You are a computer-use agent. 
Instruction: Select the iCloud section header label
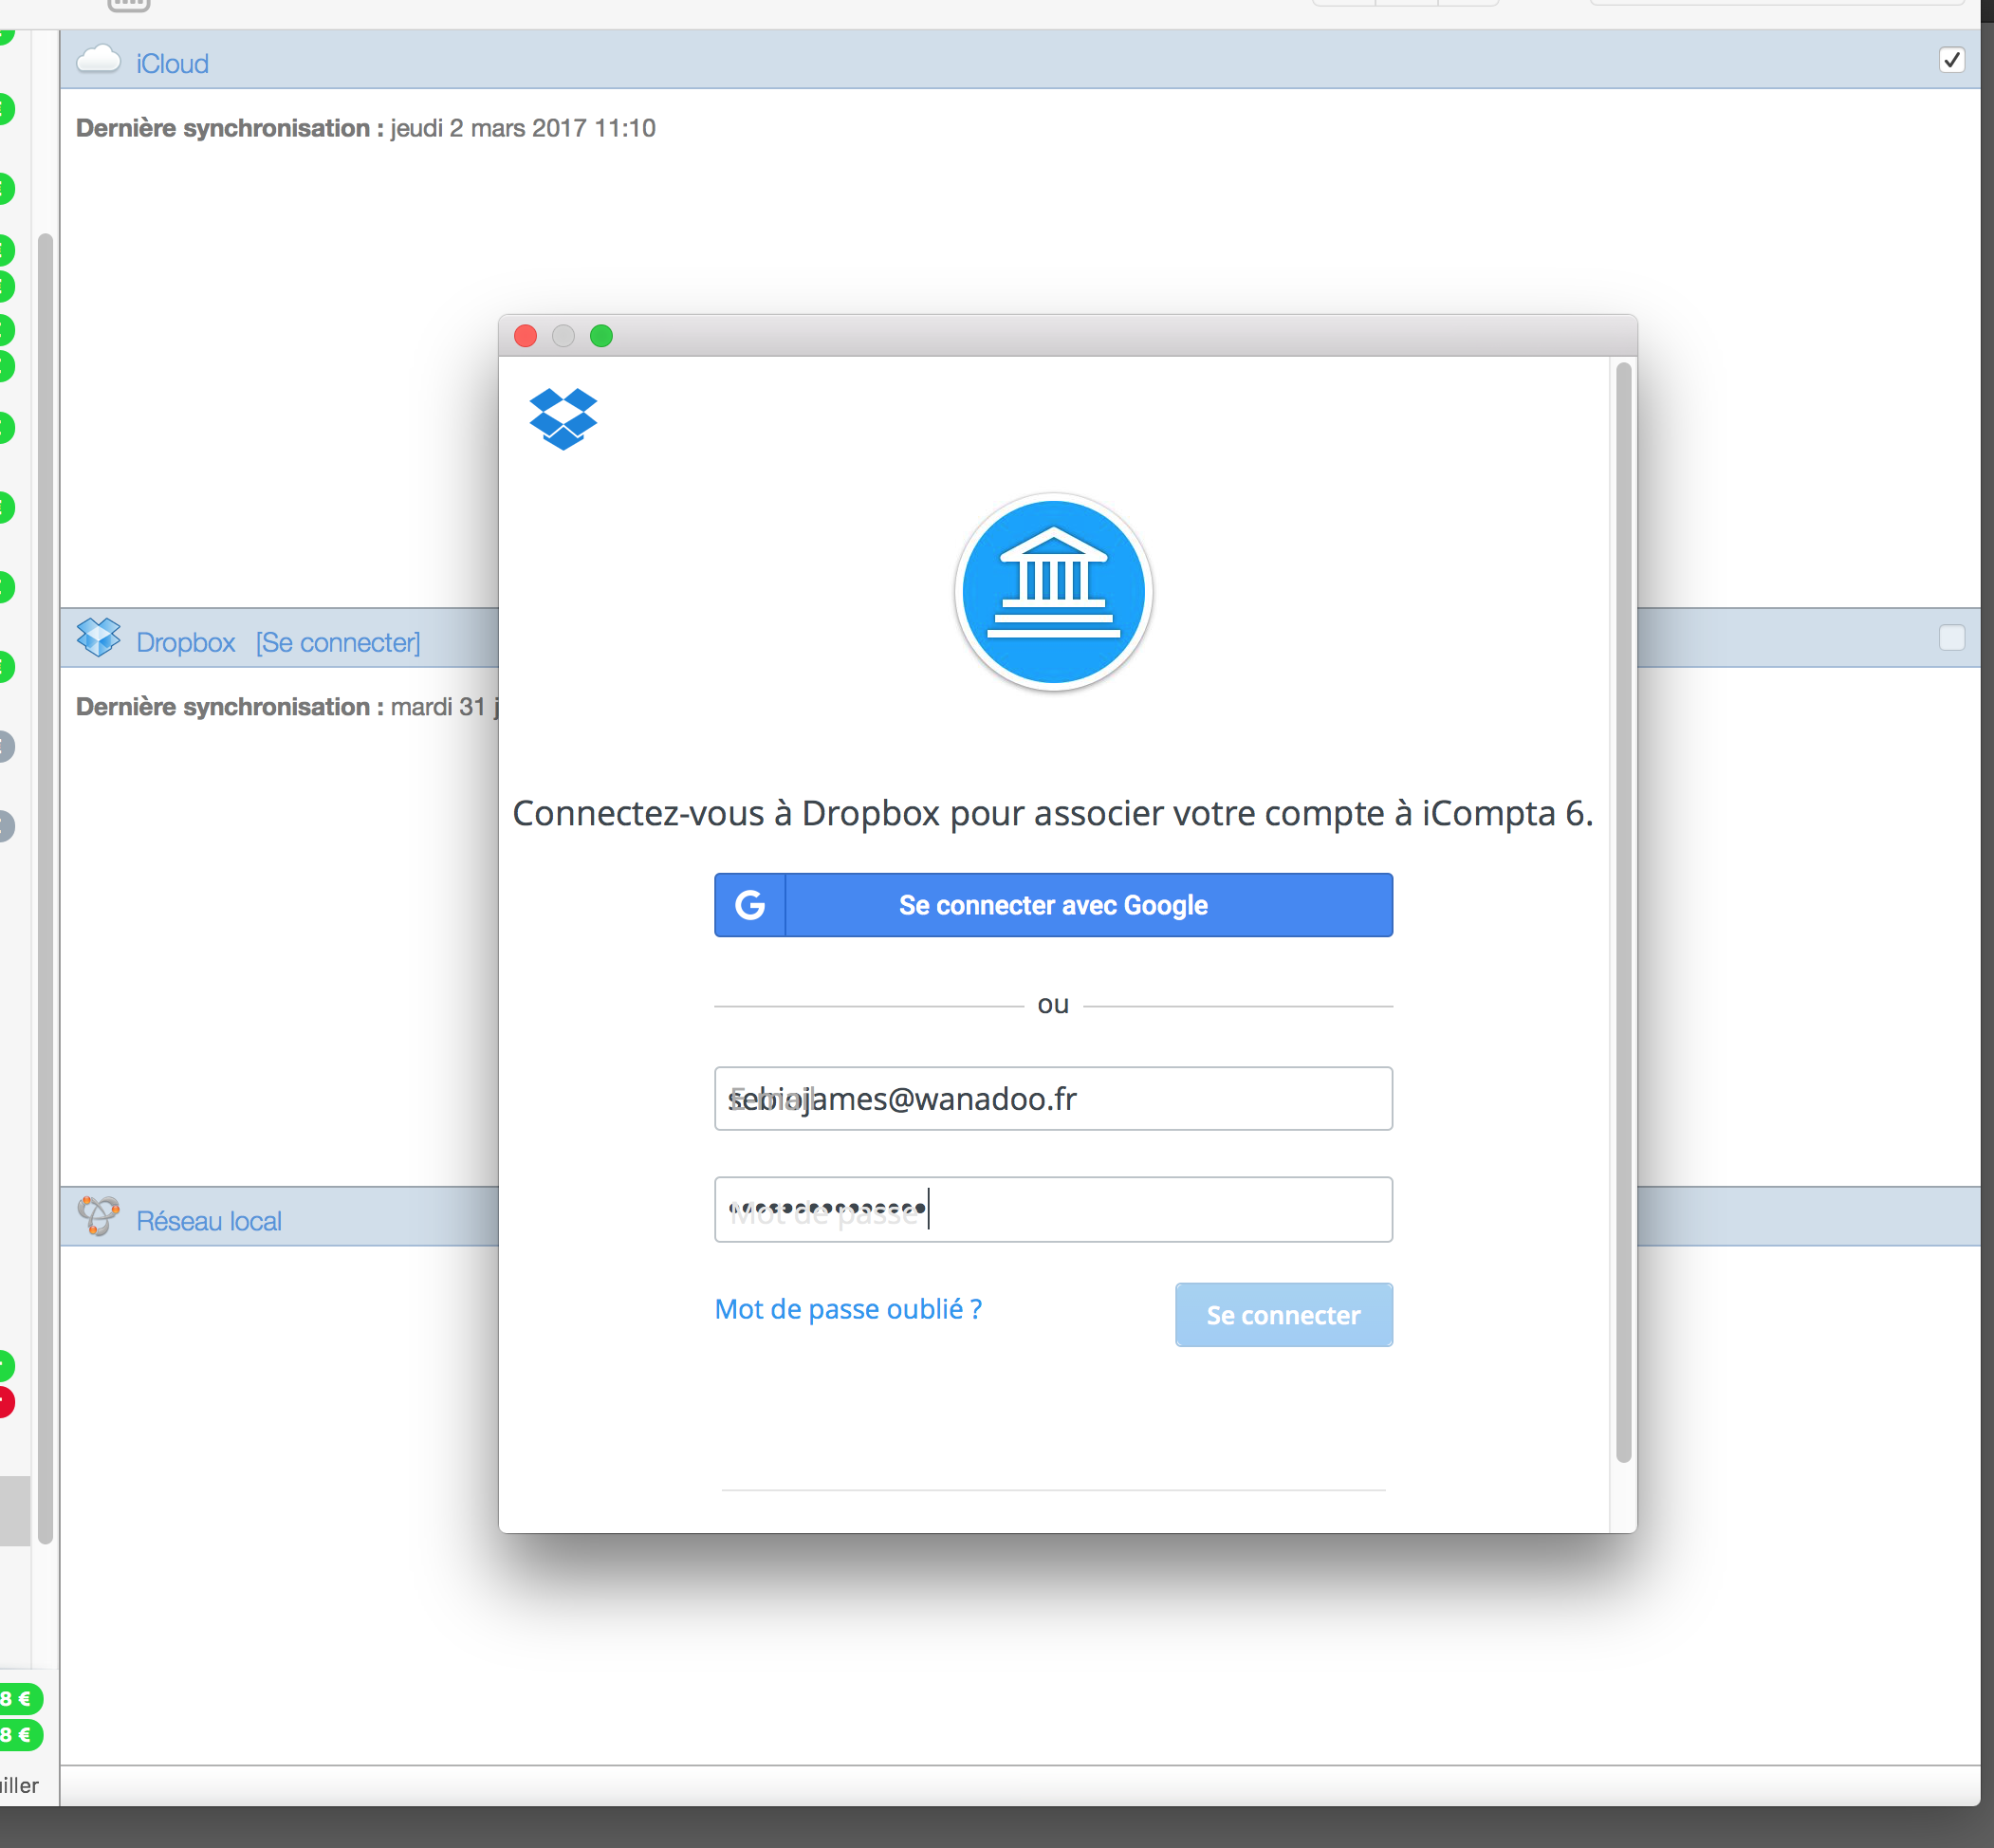point(172,63)
